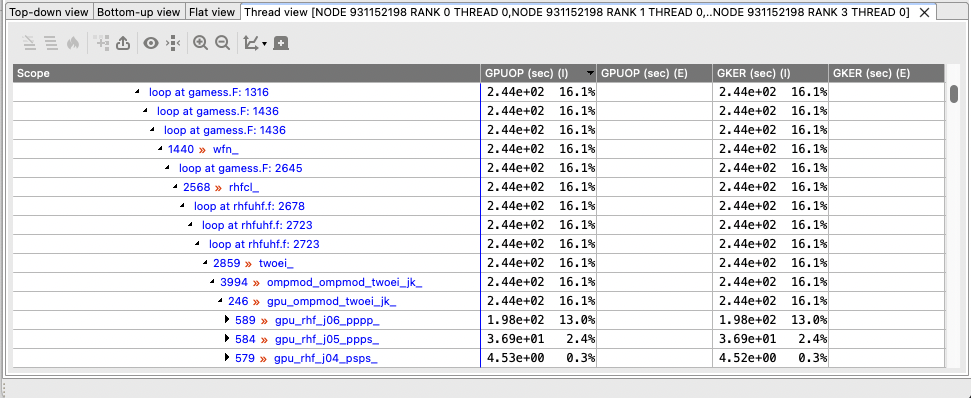Click the vertical scrollbar thumb

954,94
